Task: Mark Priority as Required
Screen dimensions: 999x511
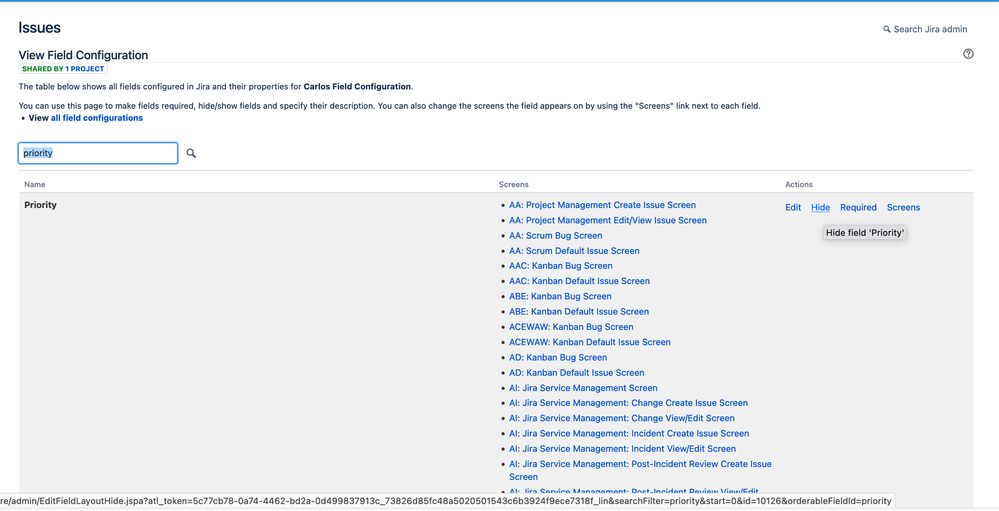Action: click(858, 208)
